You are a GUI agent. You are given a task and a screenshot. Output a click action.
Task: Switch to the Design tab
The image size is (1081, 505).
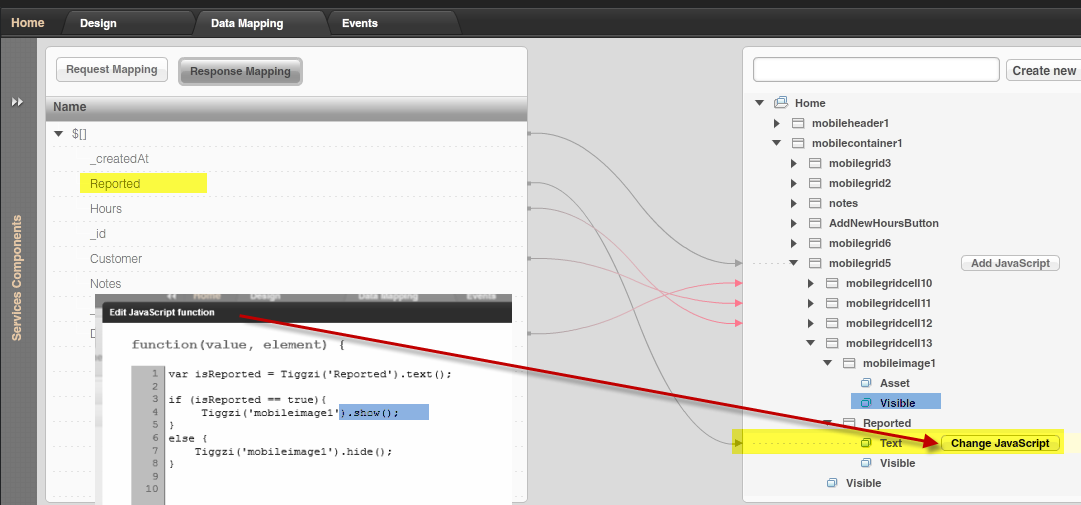tap(98, 23)
